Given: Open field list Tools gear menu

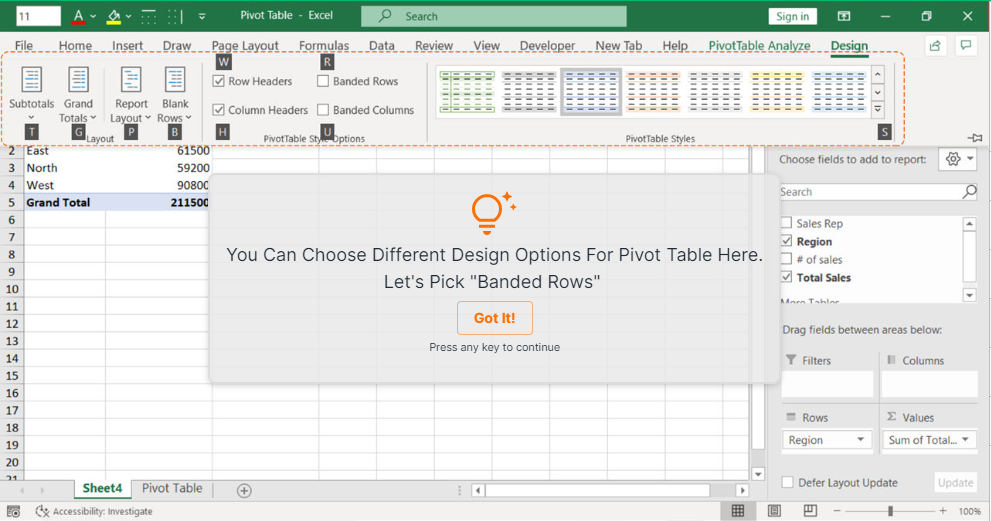Looking at the screenshot, I should click(x=952, y=159).
